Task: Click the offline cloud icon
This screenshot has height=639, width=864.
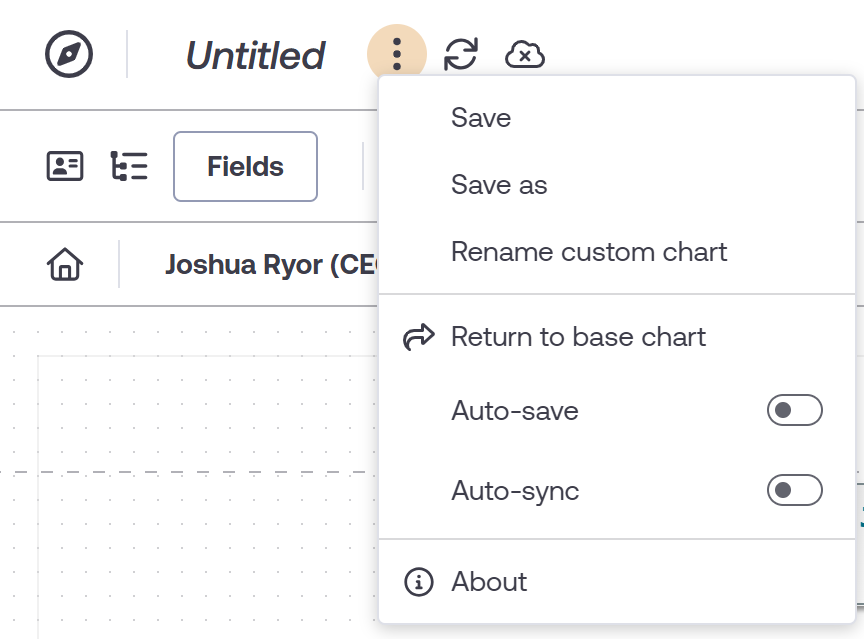Action: click(x=524, y=55)
